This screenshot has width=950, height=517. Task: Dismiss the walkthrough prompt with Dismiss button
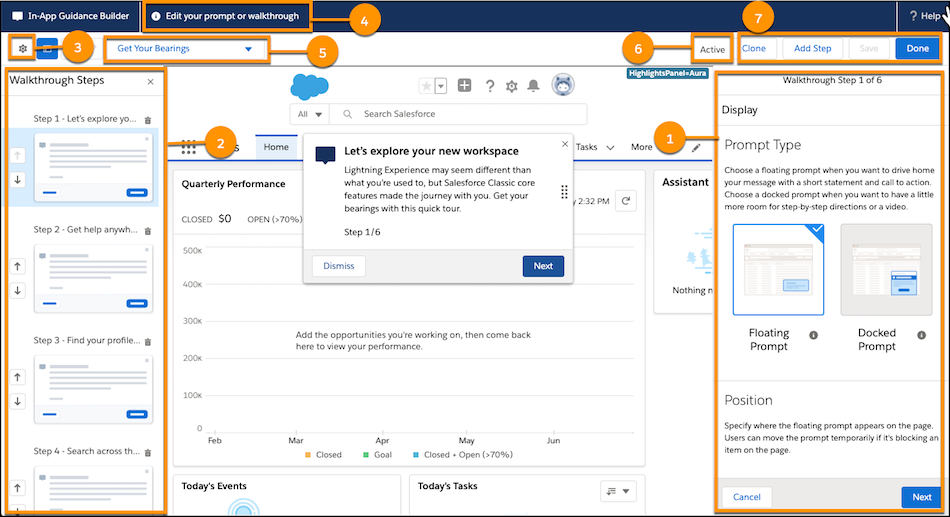coord(338,266)
